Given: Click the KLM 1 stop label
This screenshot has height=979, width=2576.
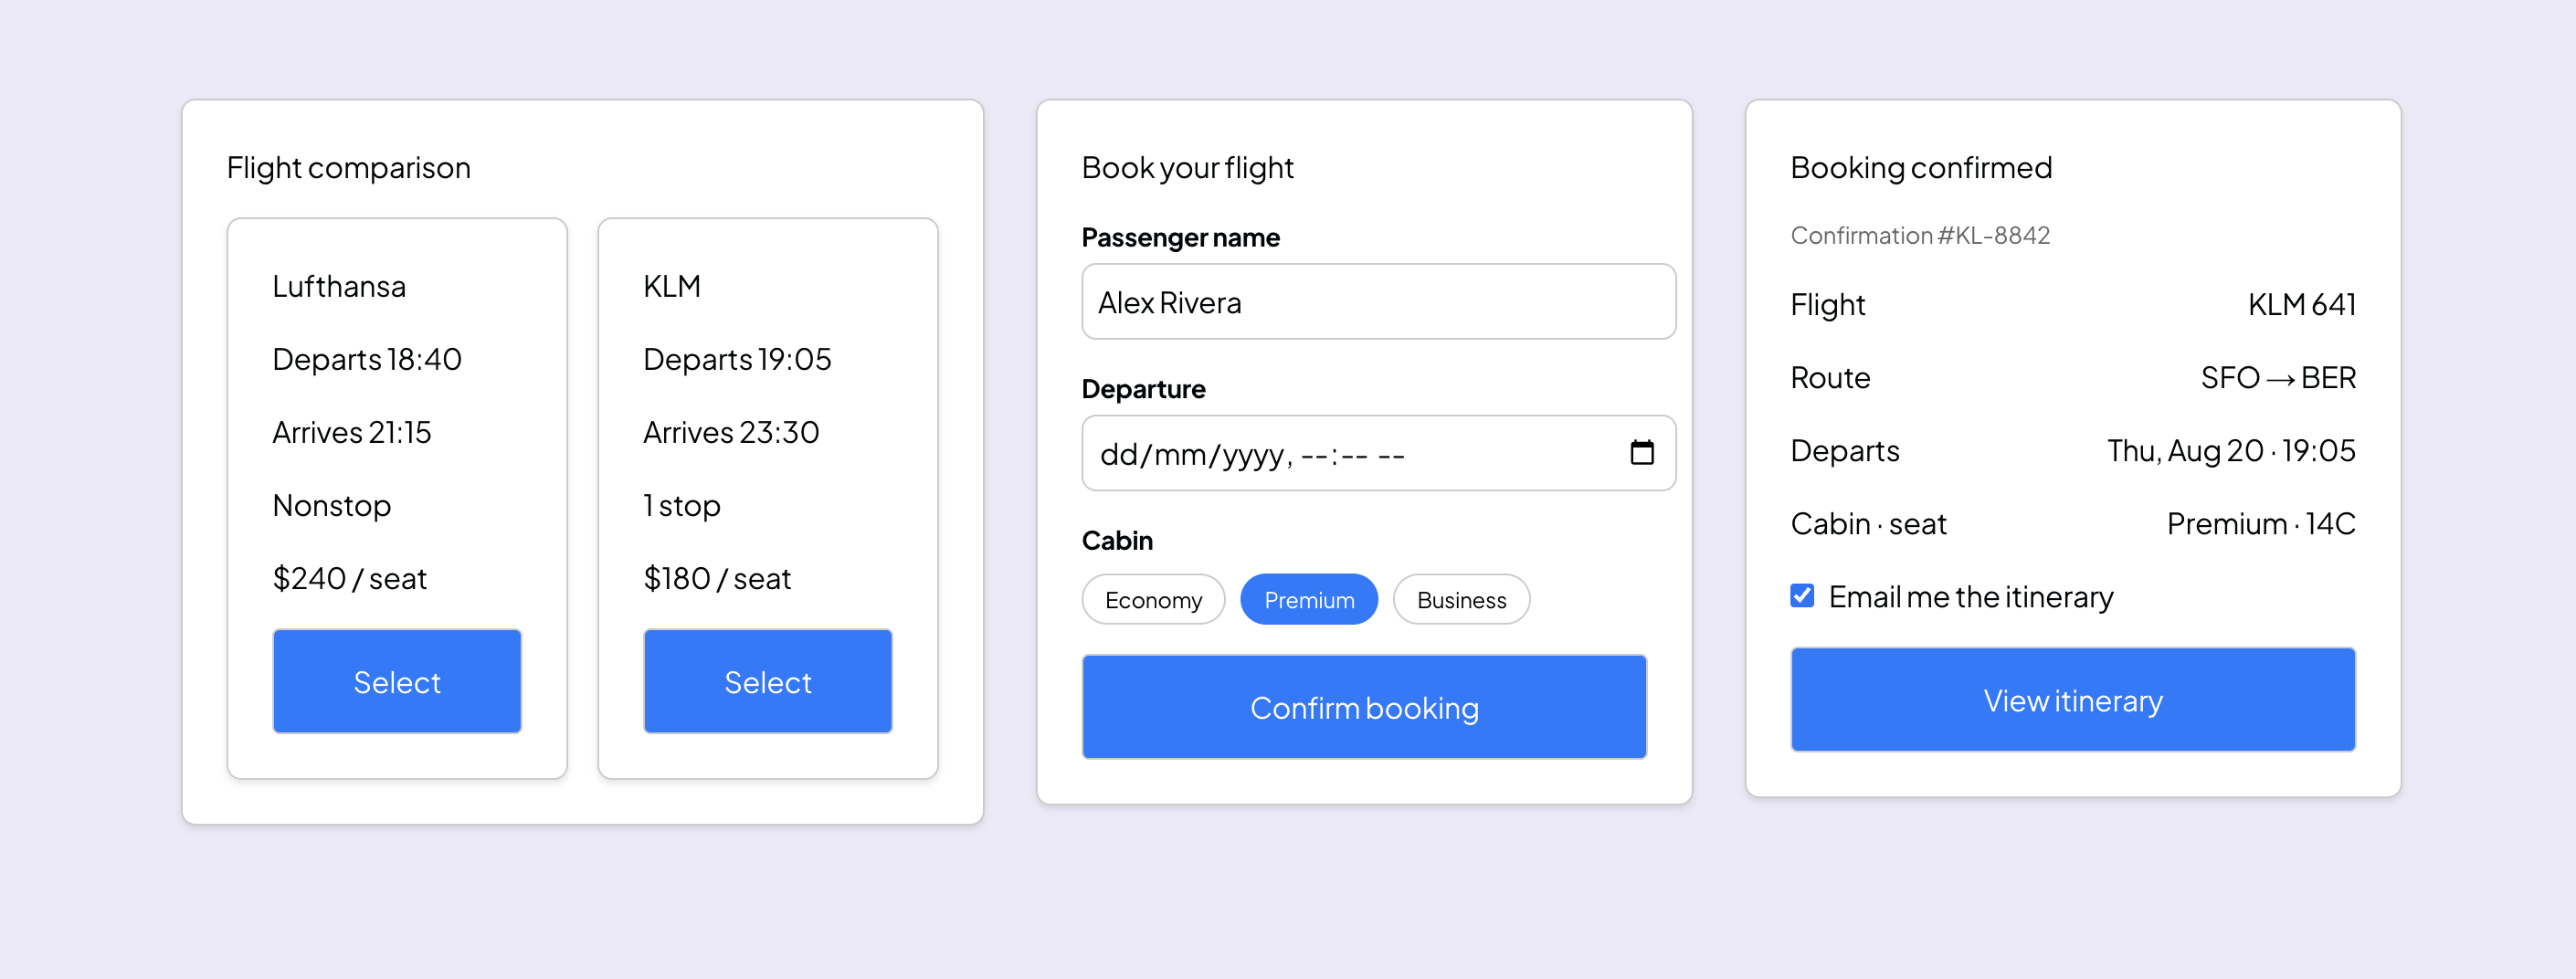Looking at the screenshot, I should (682, 505).
